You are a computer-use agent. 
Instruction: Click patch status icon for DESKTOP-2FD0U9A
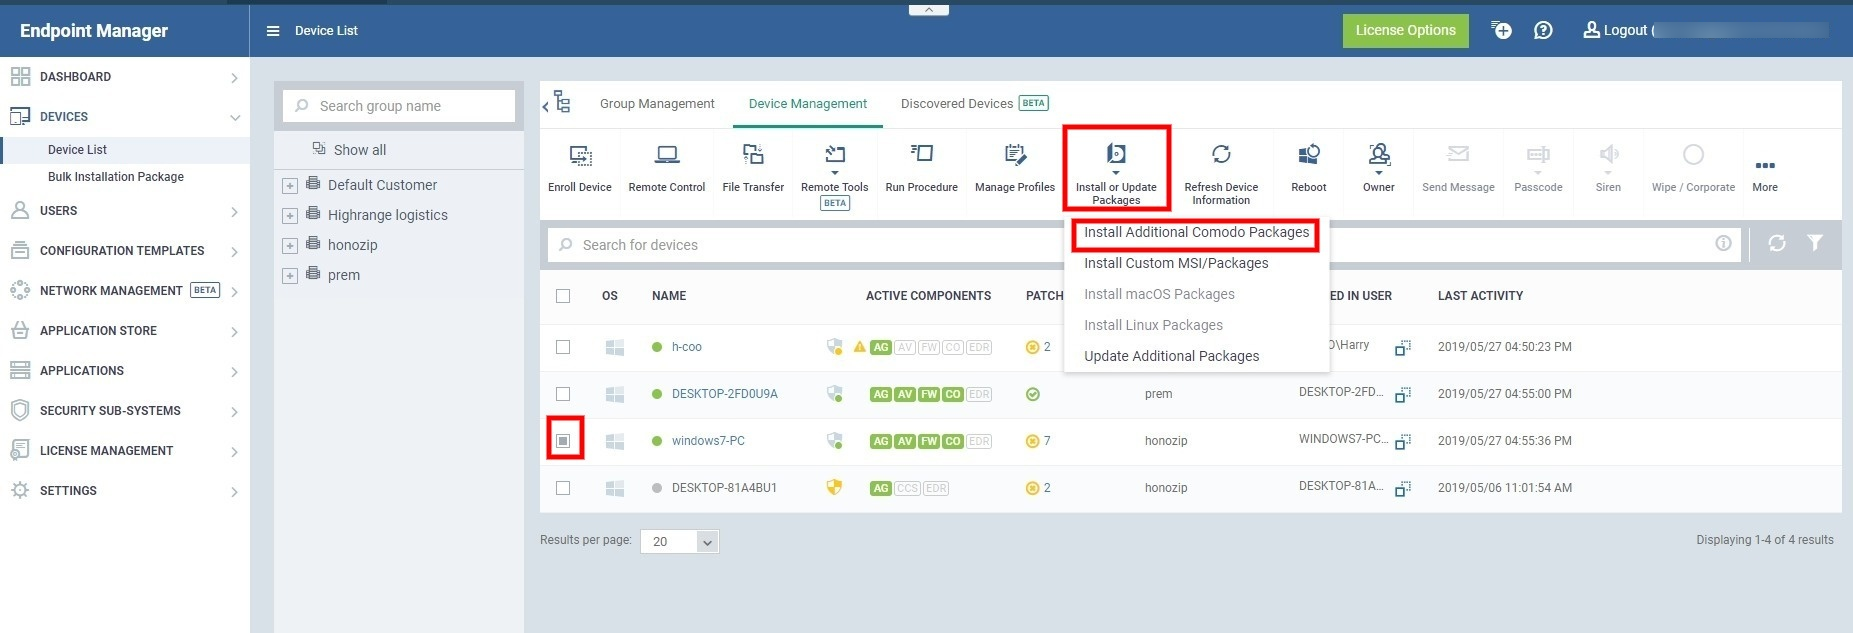1033,394
